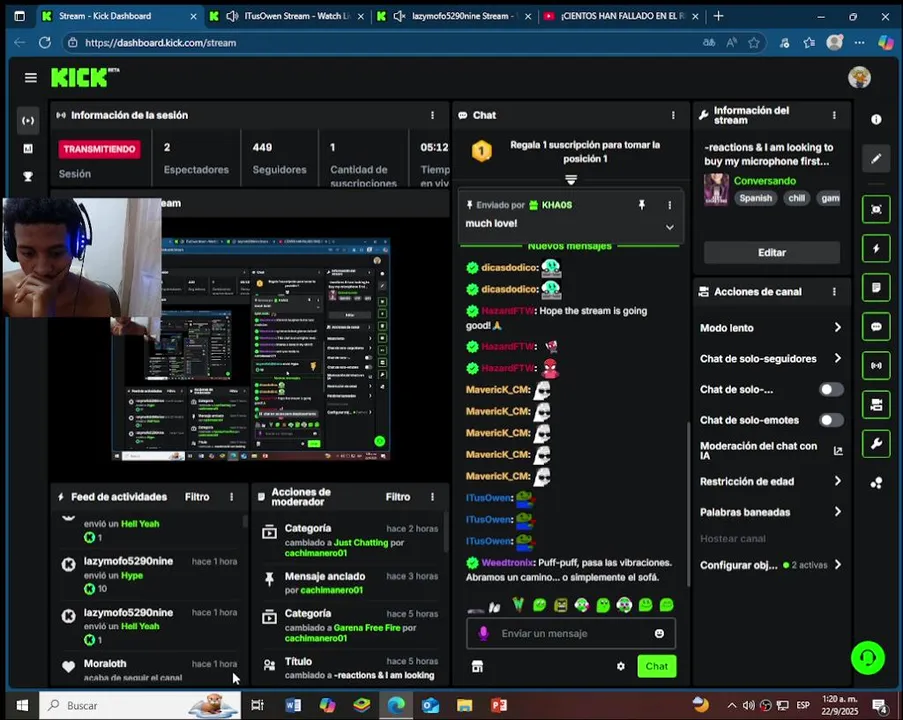Toggle the Chat de solo-... switch

(831, 389)
